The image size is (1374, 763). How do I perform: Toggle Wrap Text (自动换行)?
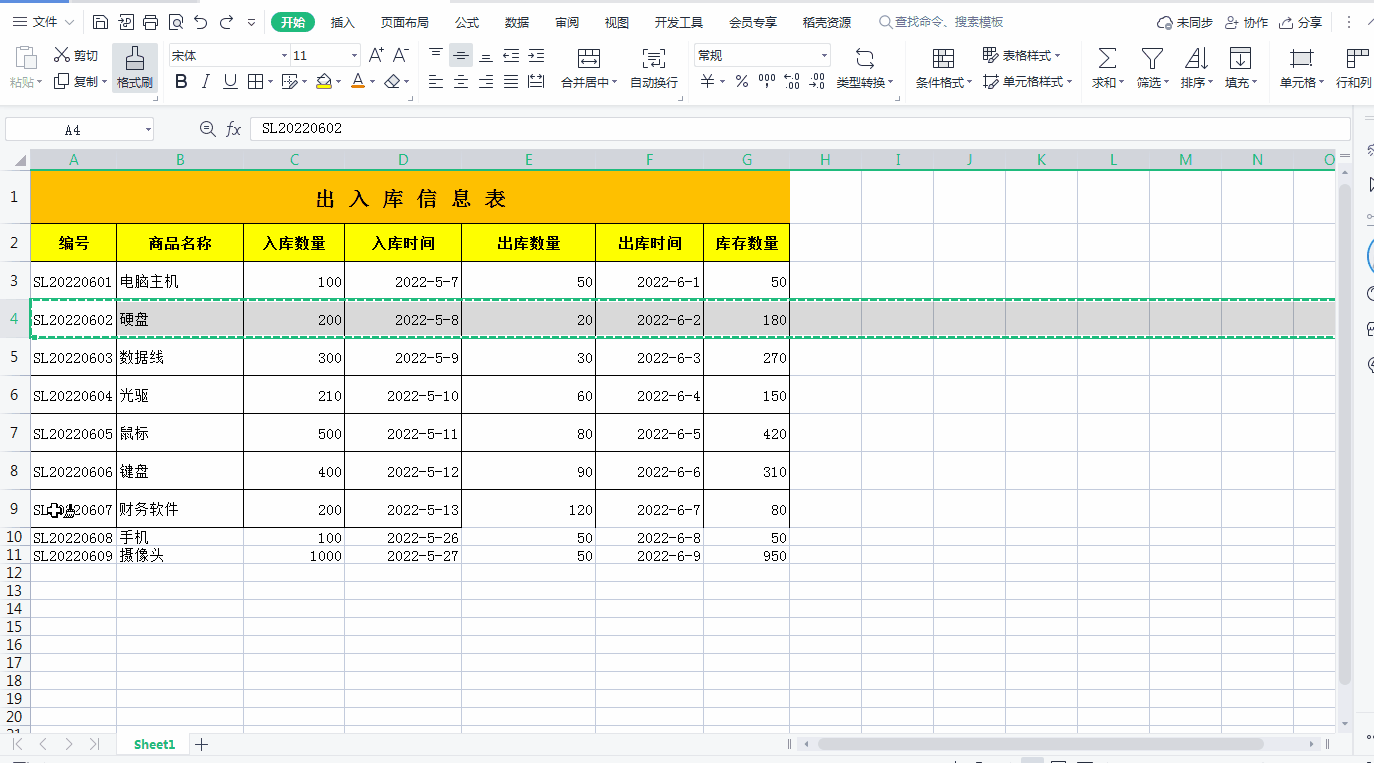(654, 68)
